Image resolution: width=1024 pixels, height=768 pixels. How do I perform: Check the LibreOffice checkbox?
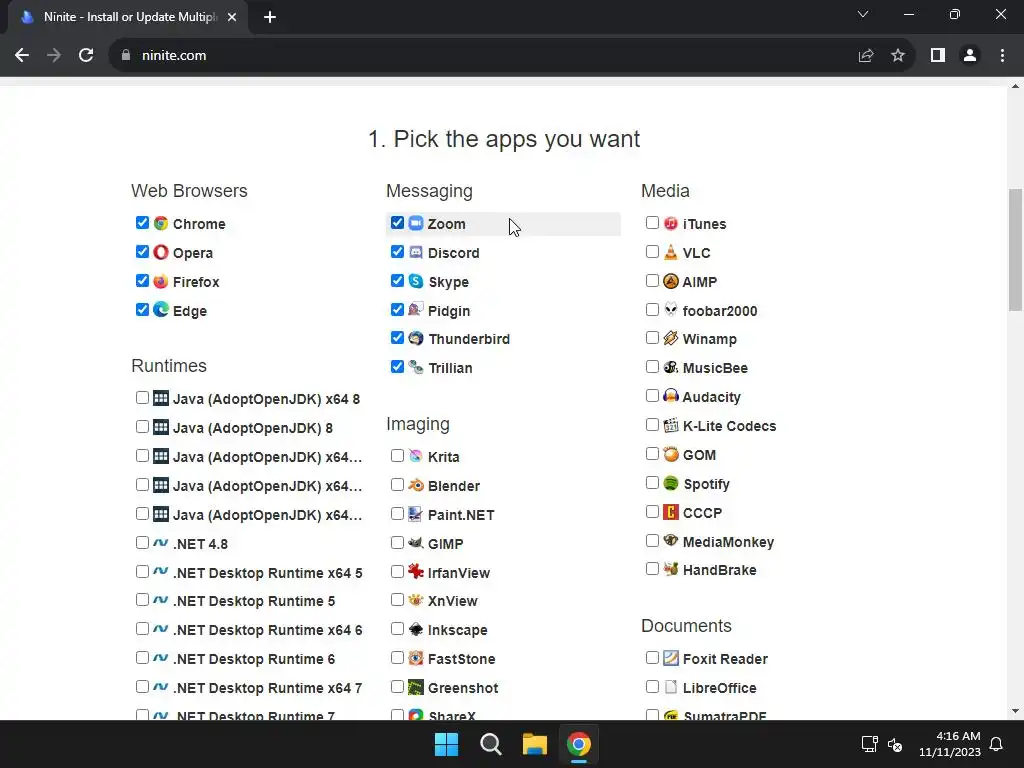point(652,686)
